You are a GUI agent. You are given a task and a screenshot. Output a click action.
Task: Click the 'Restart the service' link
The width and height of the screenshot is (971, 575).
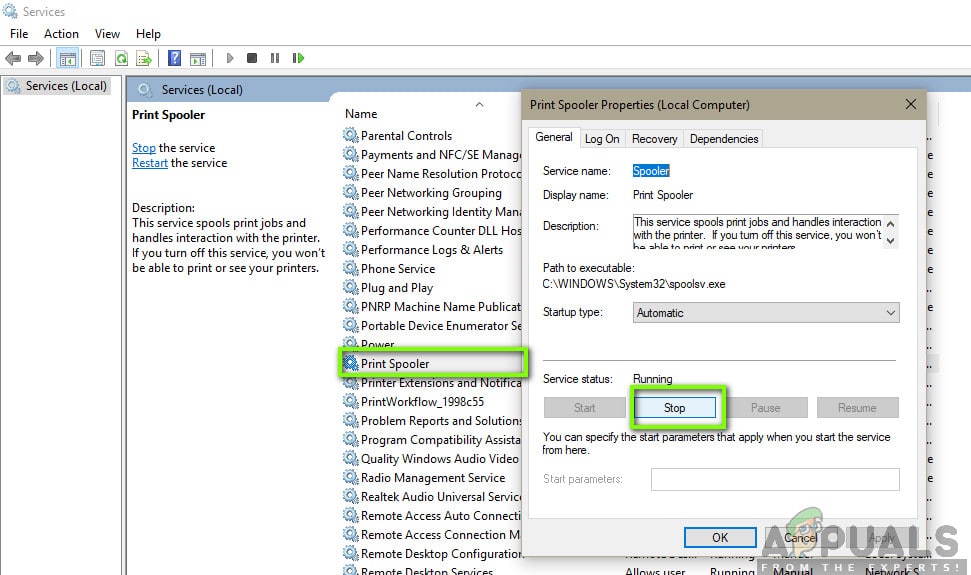tap(150, 163)
